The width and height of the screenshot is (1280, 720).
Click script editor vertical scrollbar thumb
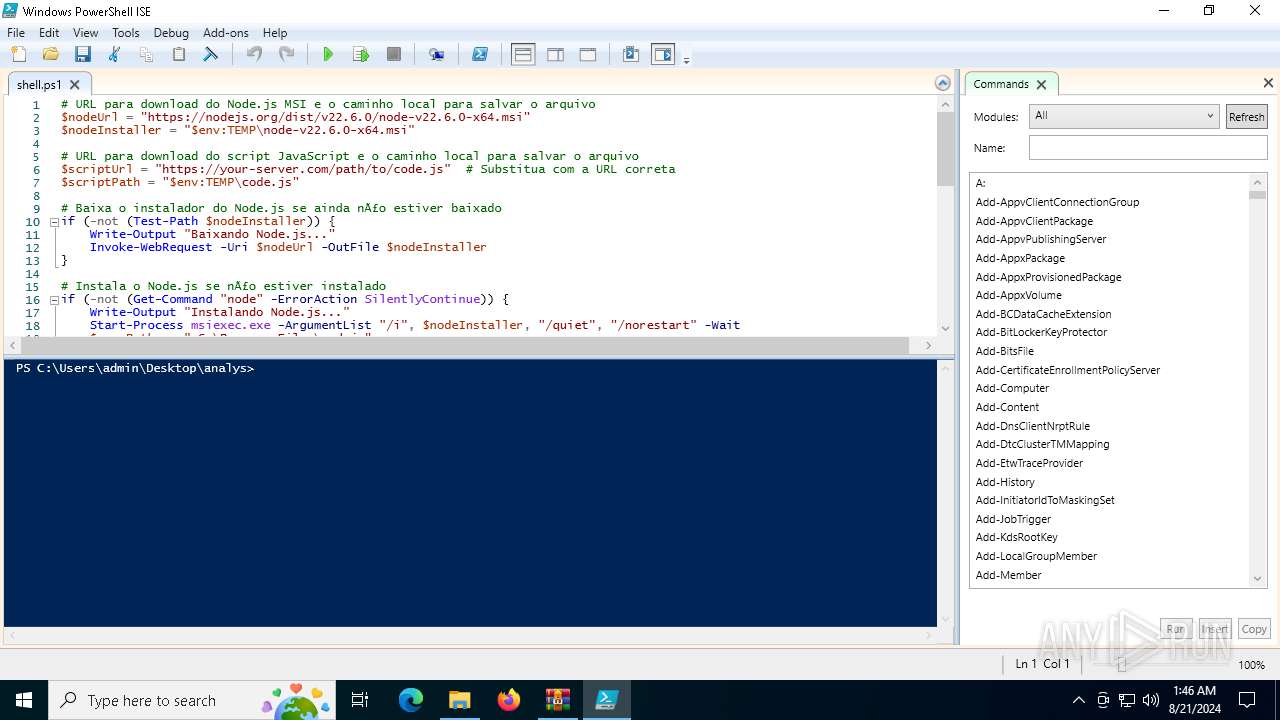click(945, 148)
